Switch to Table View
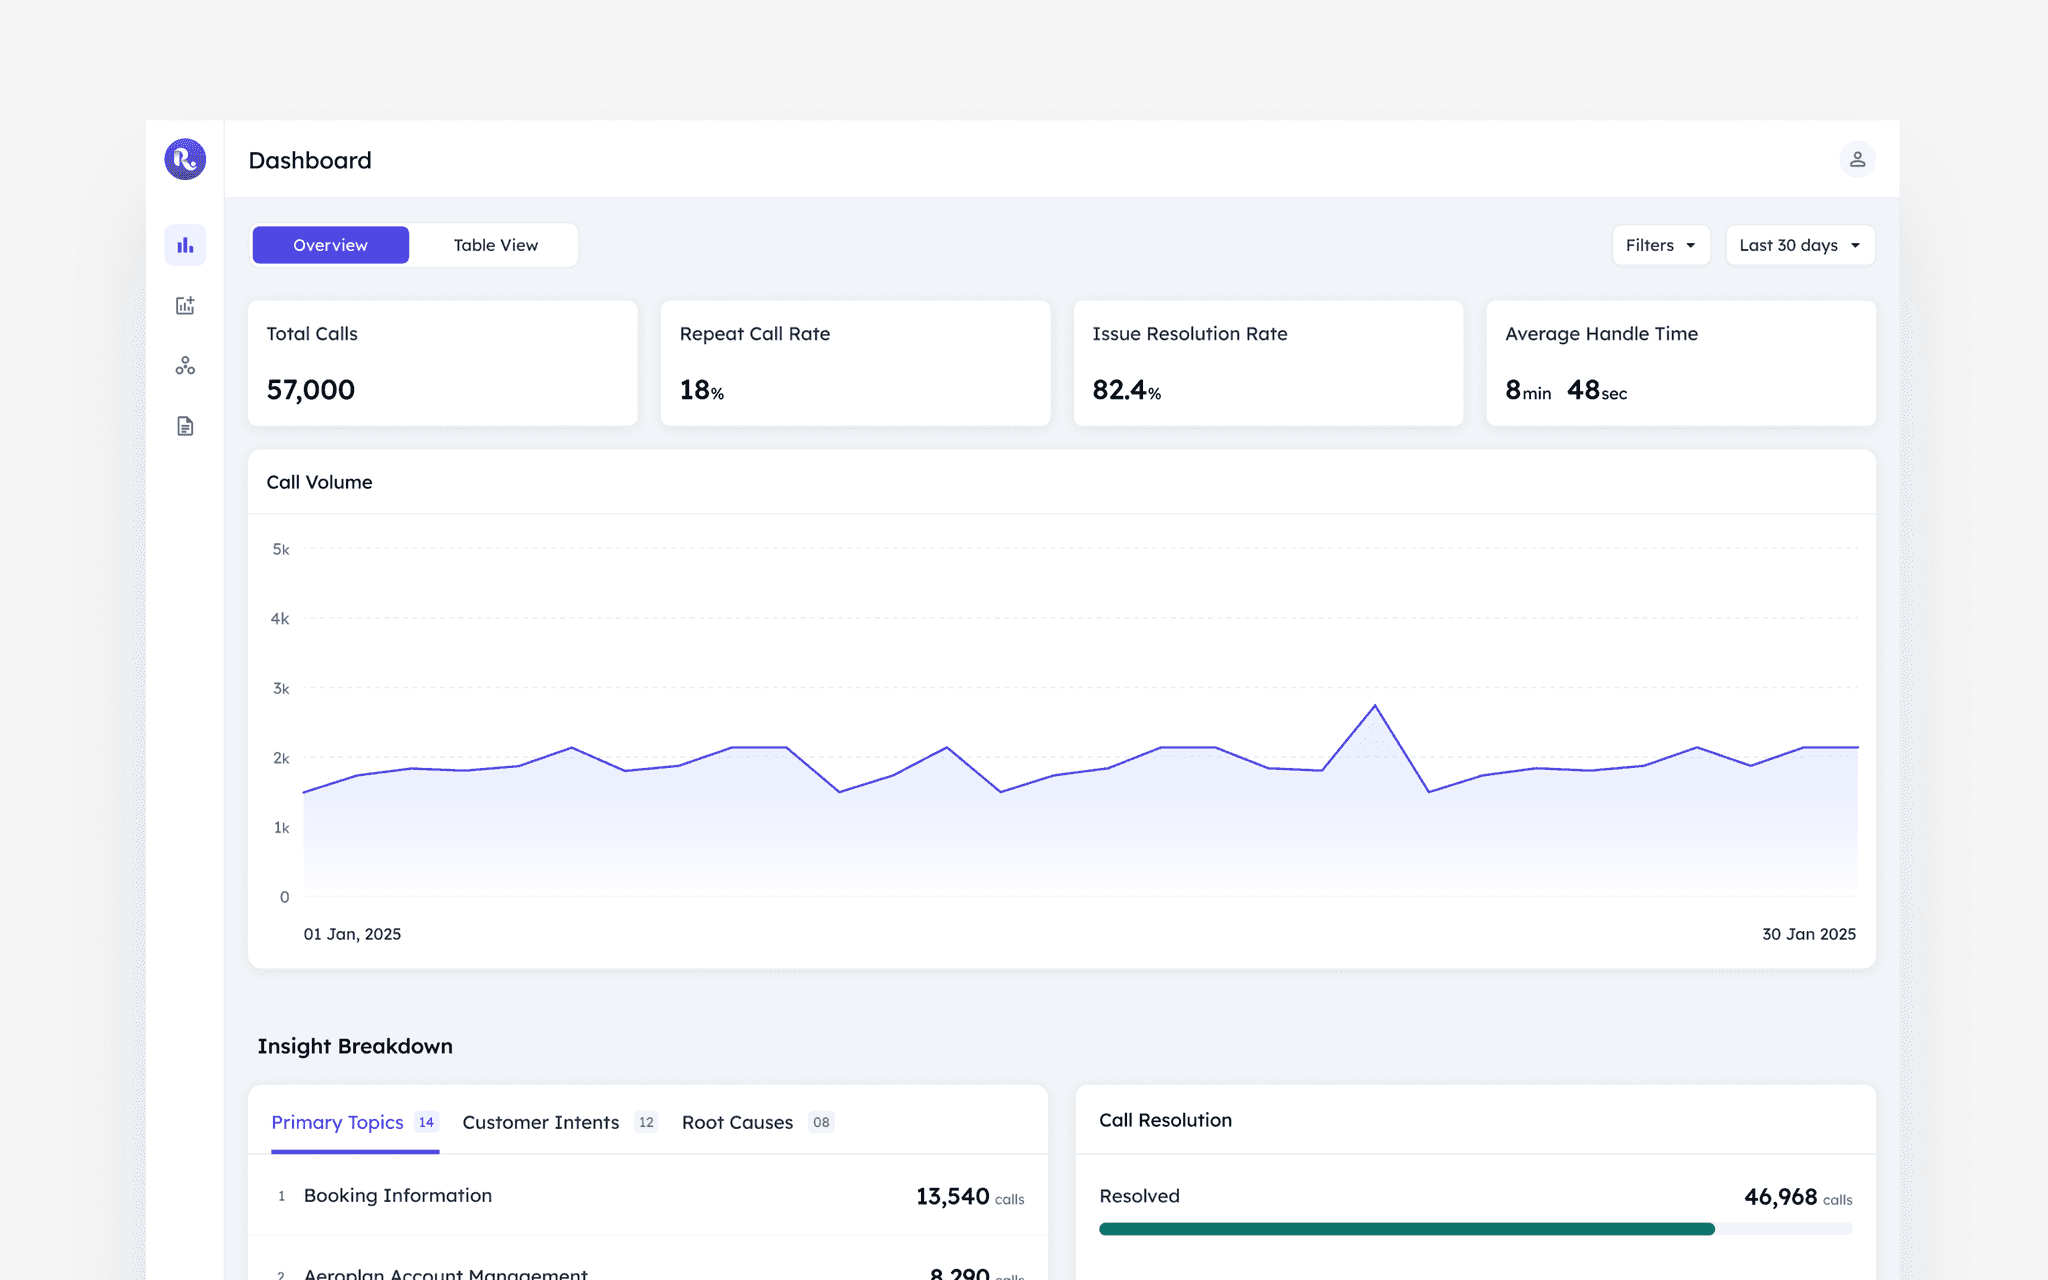 495,245
